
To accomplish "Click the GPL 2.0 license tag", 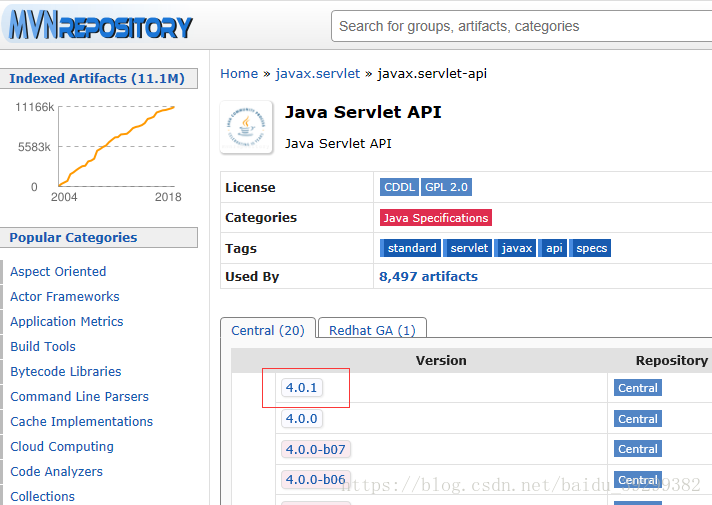I will click(446, 187).
